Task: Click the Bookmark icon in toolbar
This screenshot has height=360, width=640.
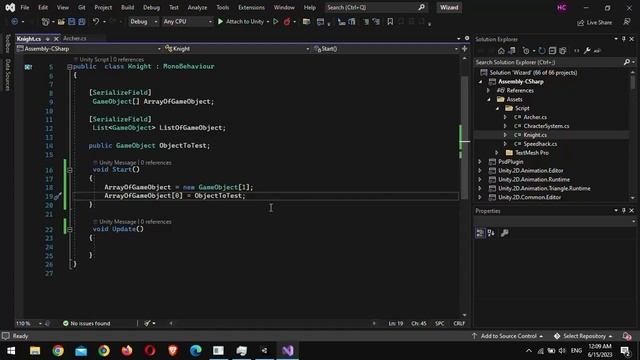Action: point(390,22)
